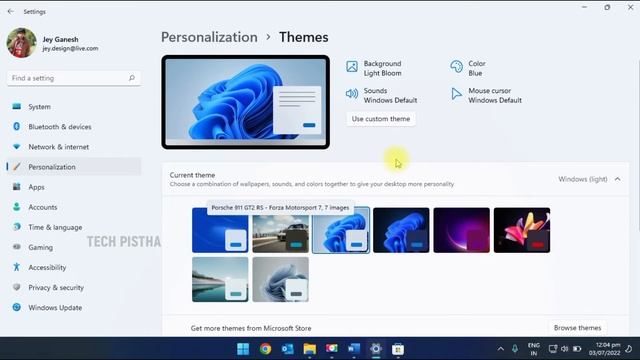Select the purple Glow theme thumbnail
The width and height of the screenshot is (640, 360).
(x=462, y=230)
